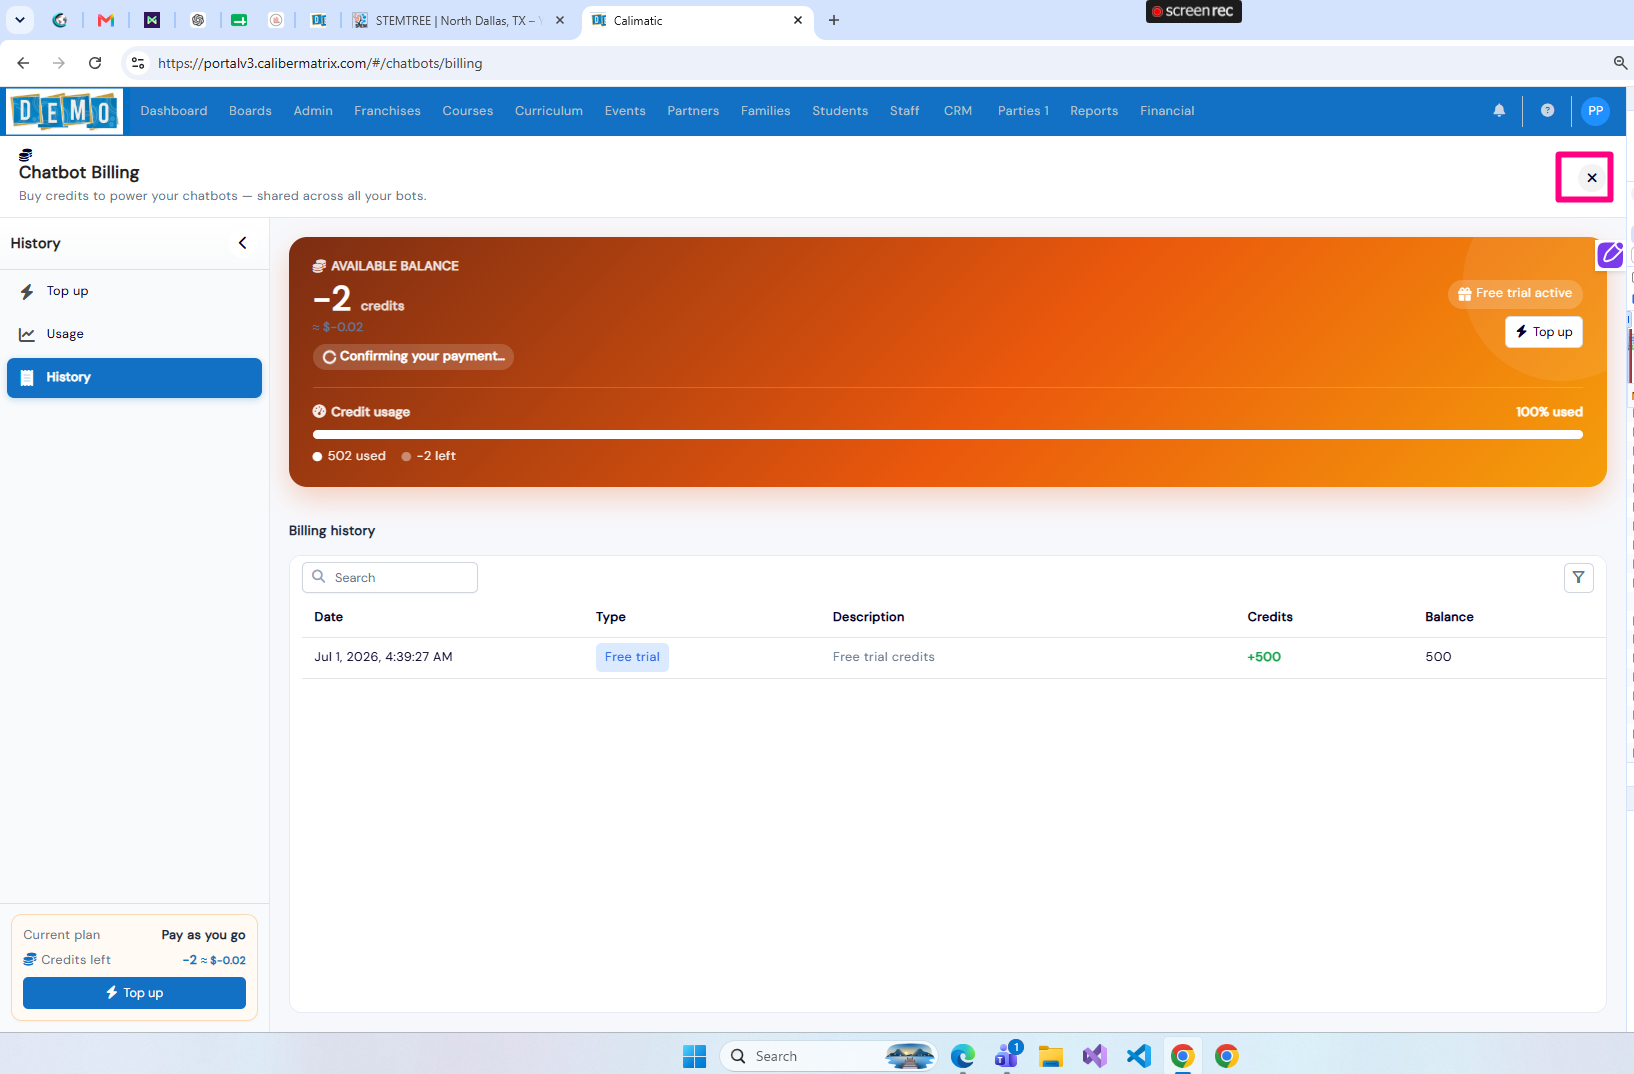This screenshot has height=1074, width=1634.
Task: Open the Parties 1 menu
Action: [1023, 111]
